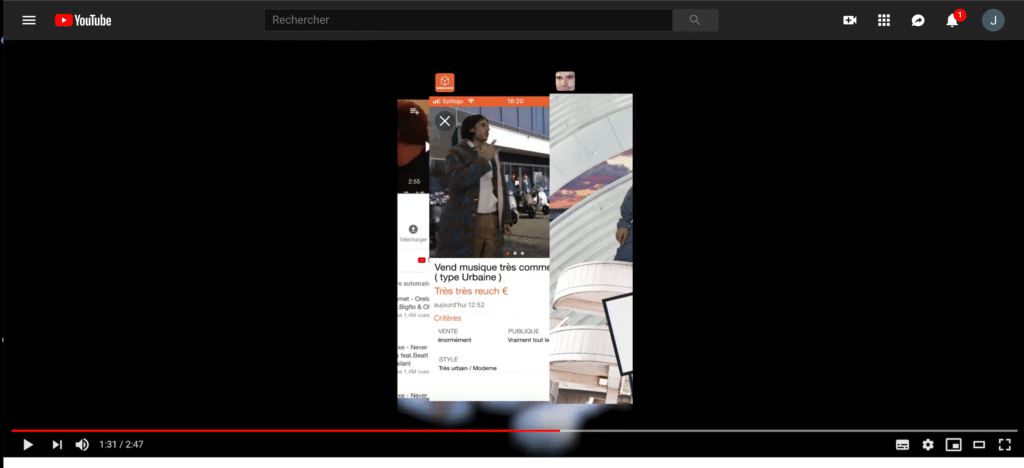Open the YouTube apps grid
Image resolution: width=1024 pixels, height=468 pixels.
[x=884, y=20]
